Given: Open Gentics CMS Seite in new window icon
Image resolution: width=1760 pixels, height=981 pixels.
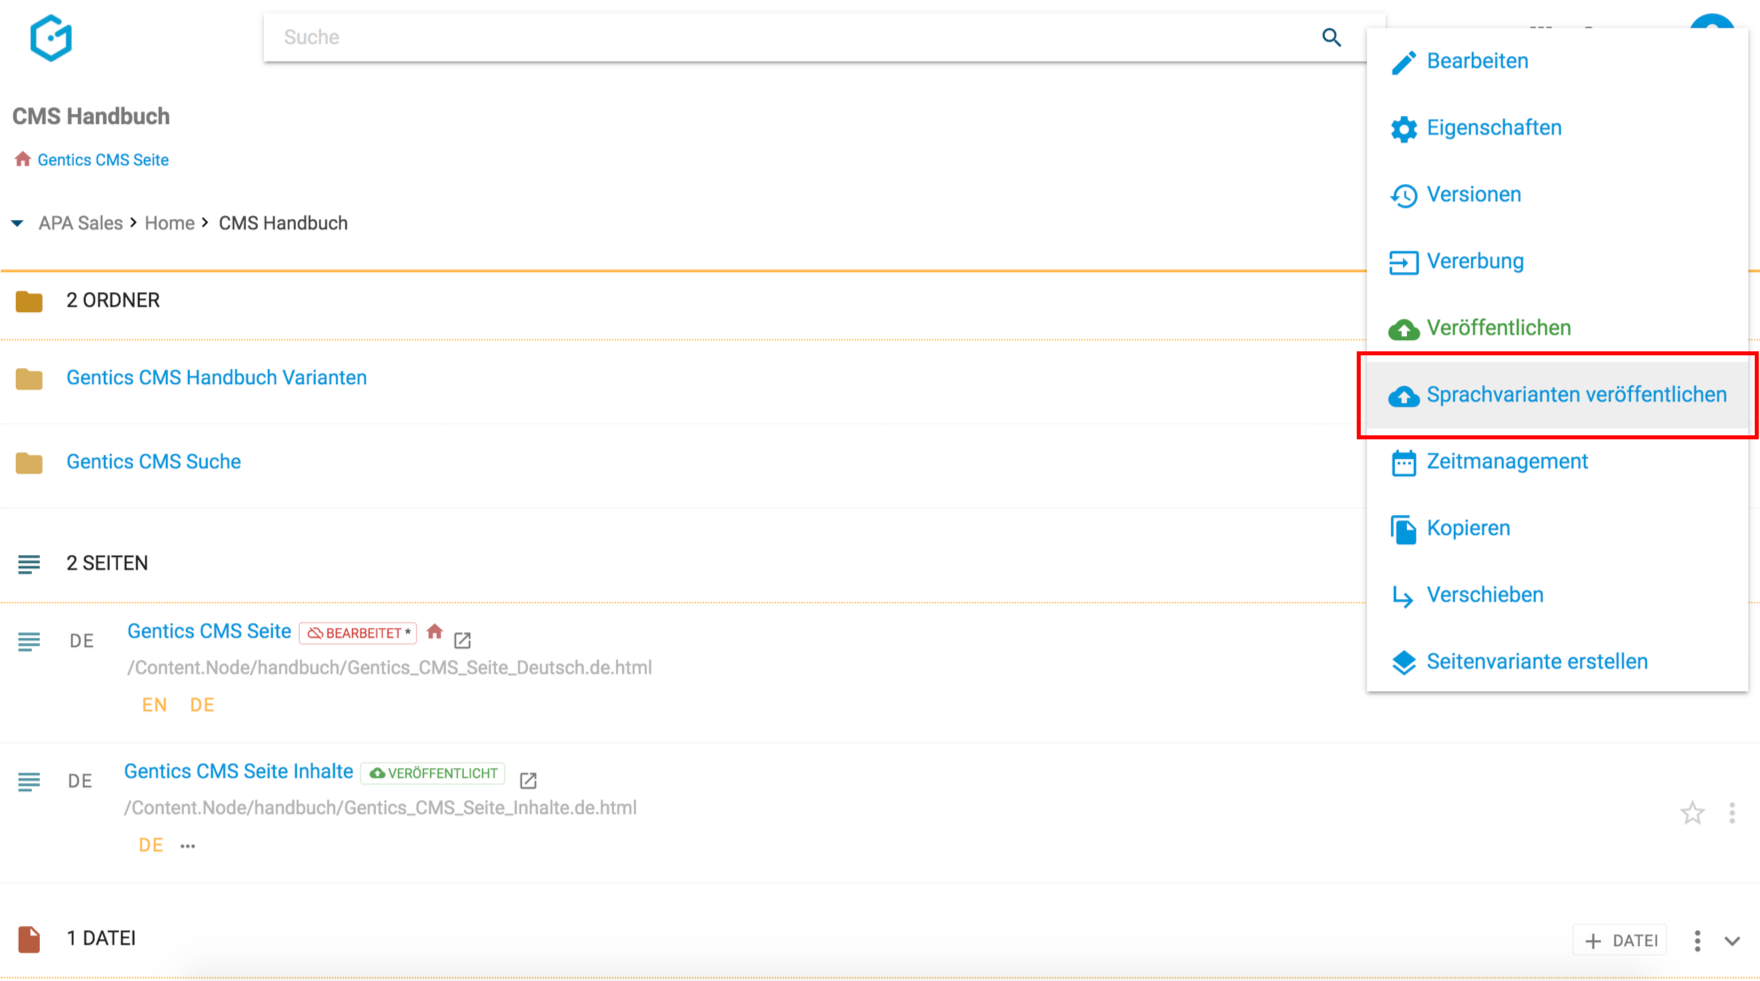Looking at the screenshot, I should tap(462, 640).
